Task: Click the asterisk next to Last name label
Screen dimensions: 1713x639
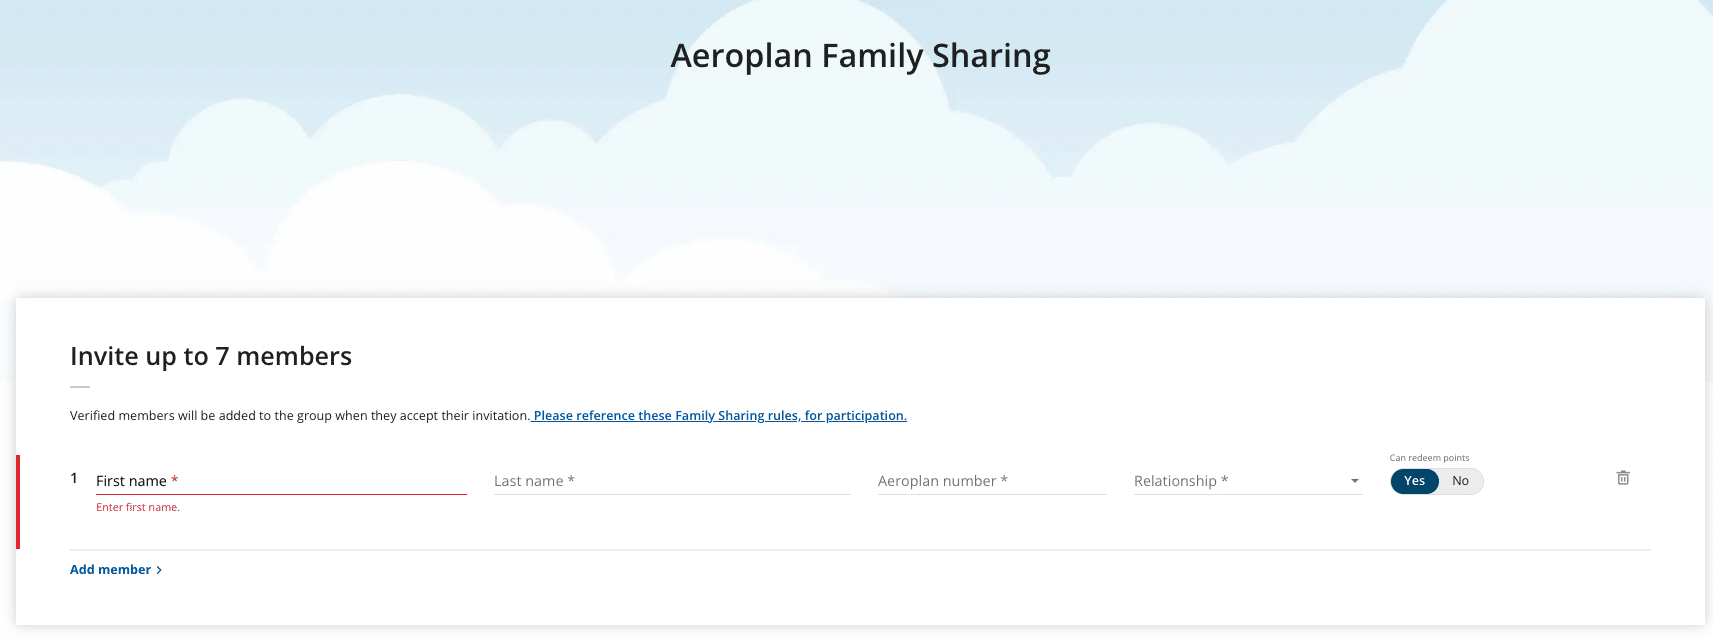Action: pyautogui.click(x=571, y=480)
